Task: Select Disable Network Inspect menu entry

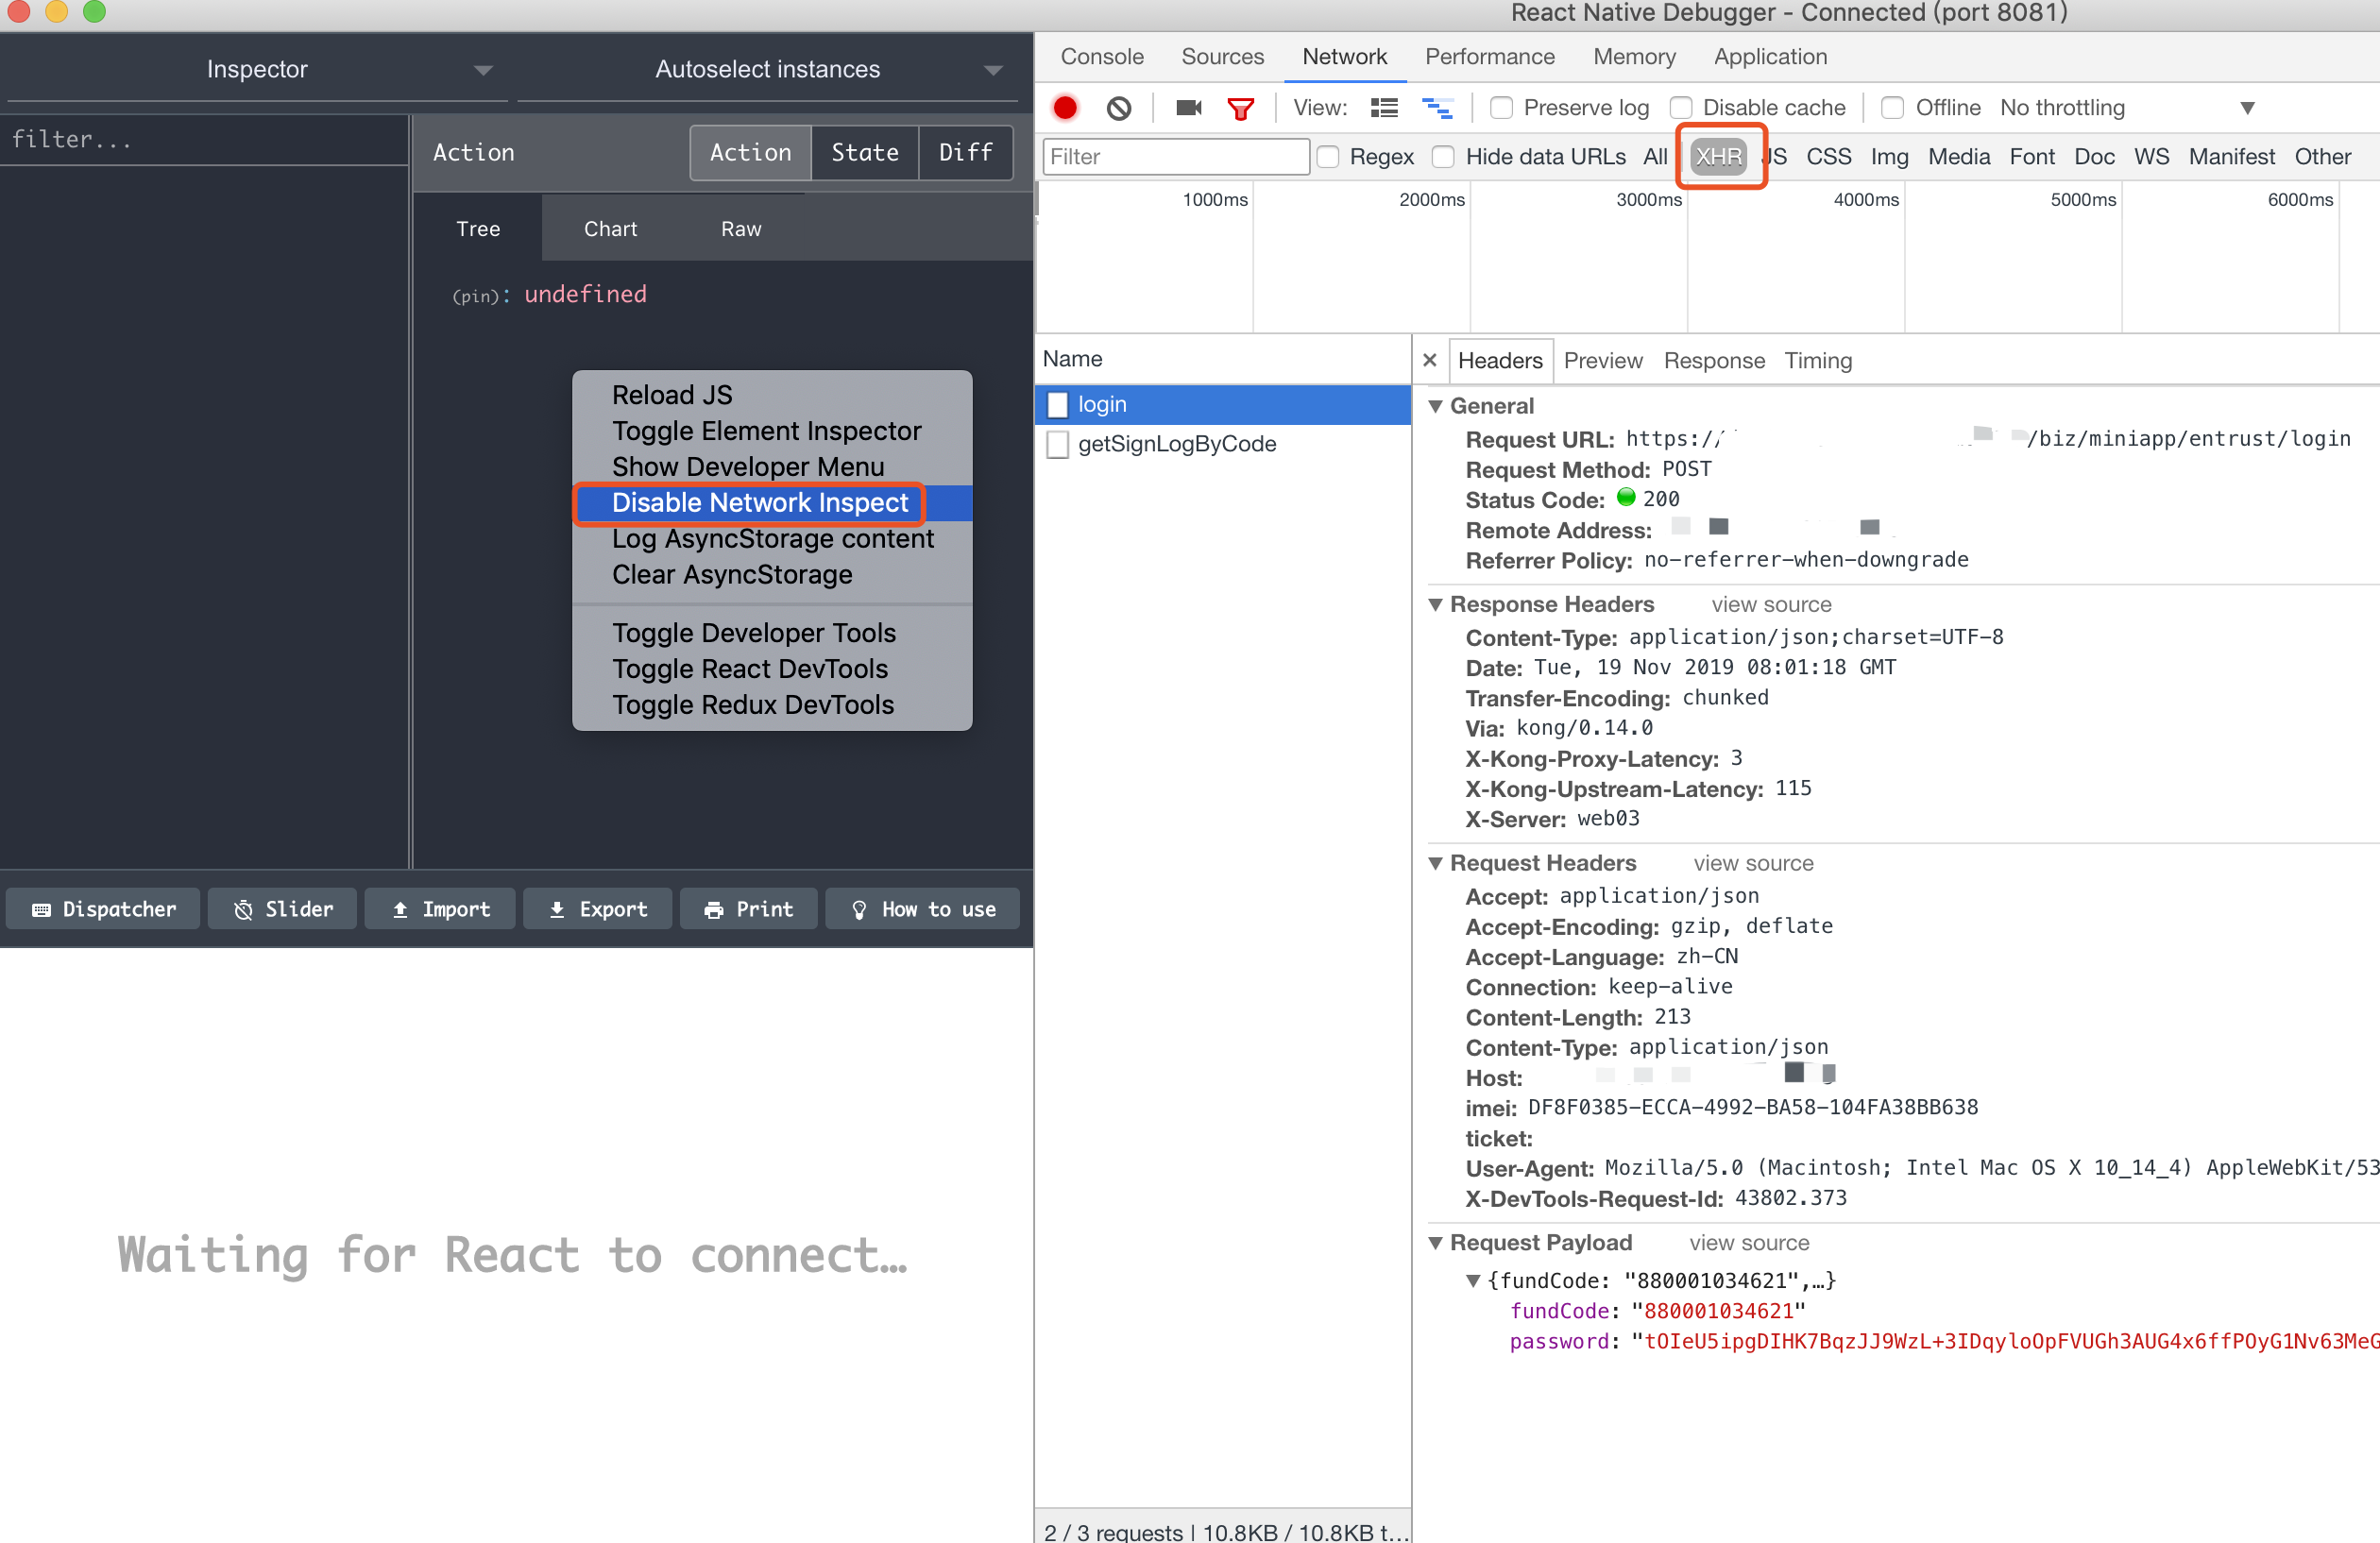Action: [758, 503]
